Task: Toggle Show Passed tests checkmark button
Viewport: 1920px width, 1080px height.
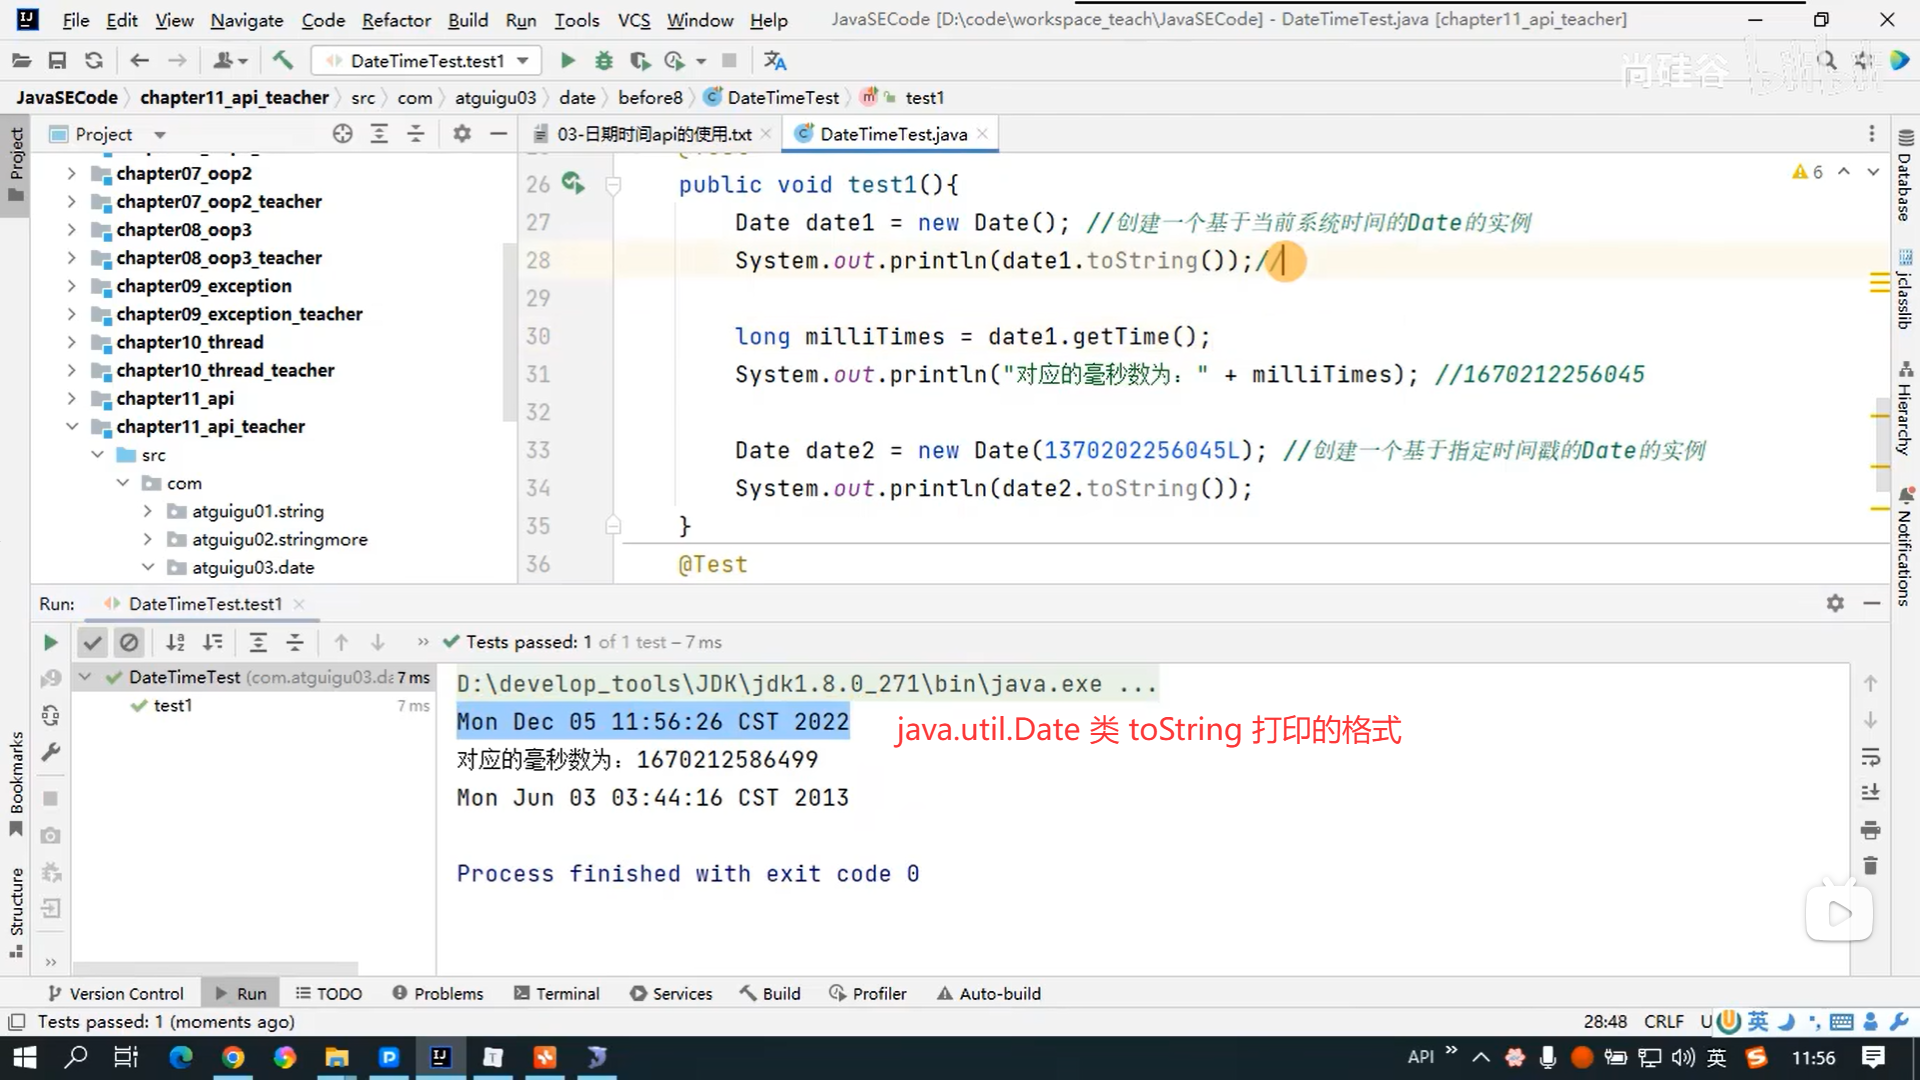Action: 92,642
